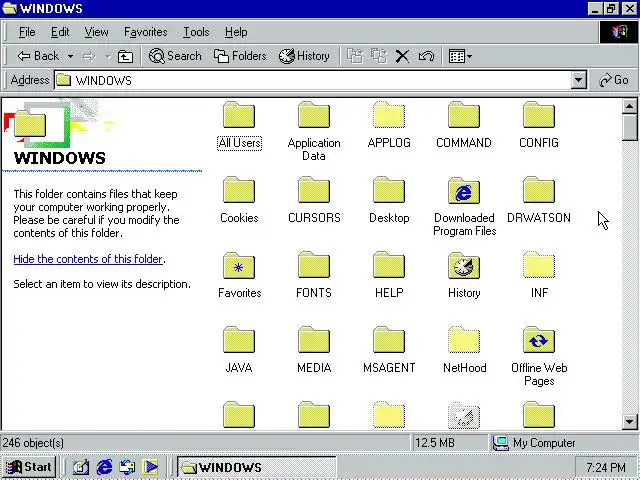Click the scrollbar up arrow
This screenshot has width=640, height=480.
pyautogui.click(x=629, y=106)
